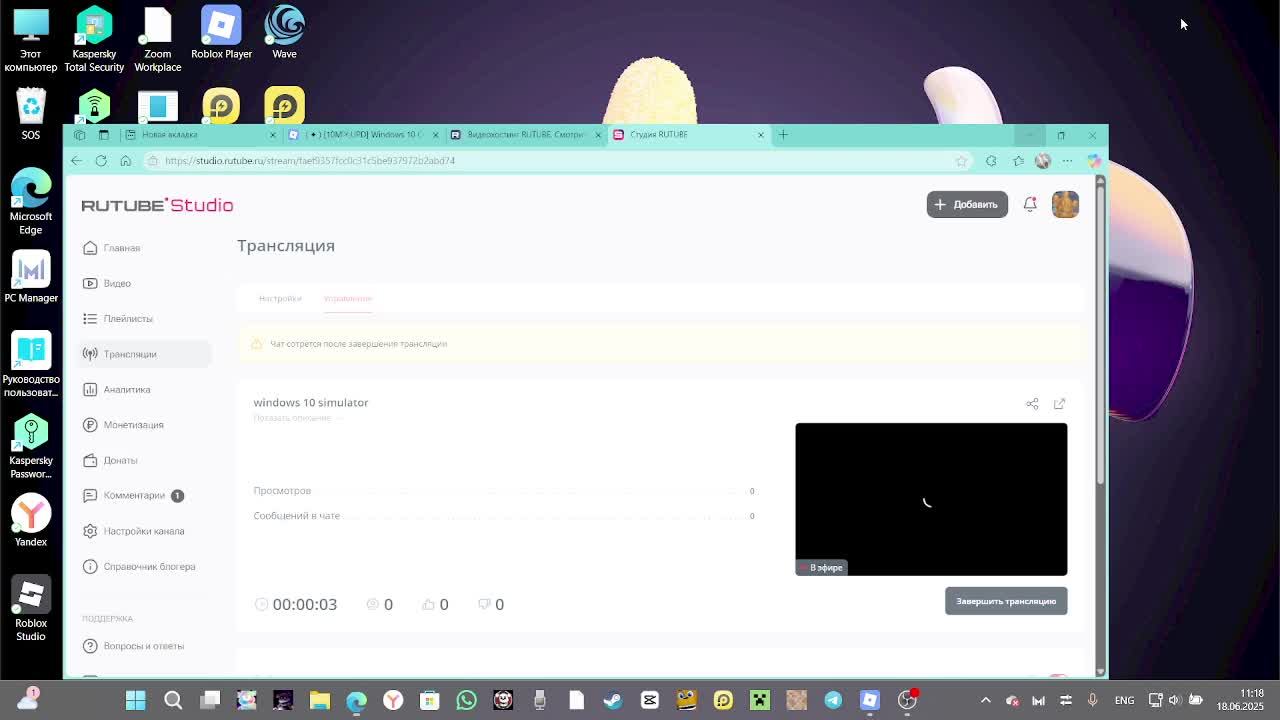
Task: Open the Copilot icon in Edge toolbar
Action: 1094,160
